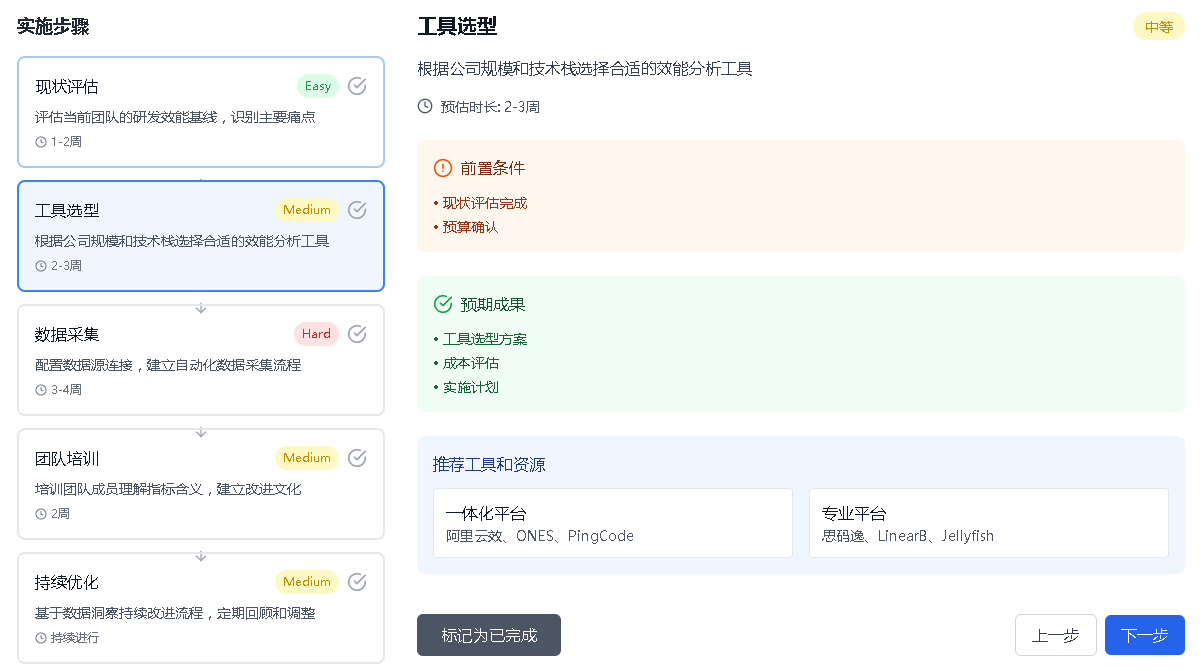Screen dimensions: 1203x671
Task: Go back using 上一步 button
Action: coord(1055,635)
